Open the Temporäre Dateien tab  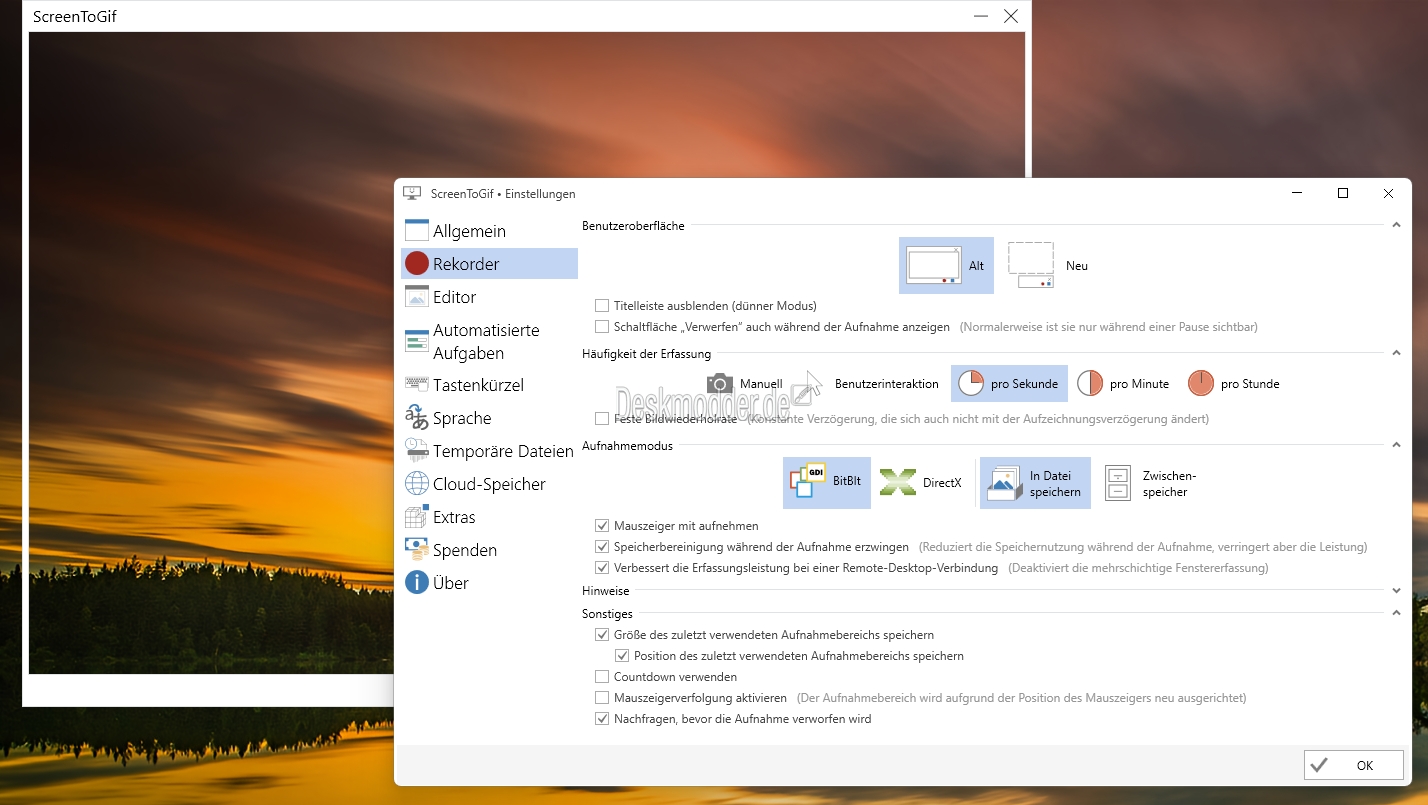[489, 451]
